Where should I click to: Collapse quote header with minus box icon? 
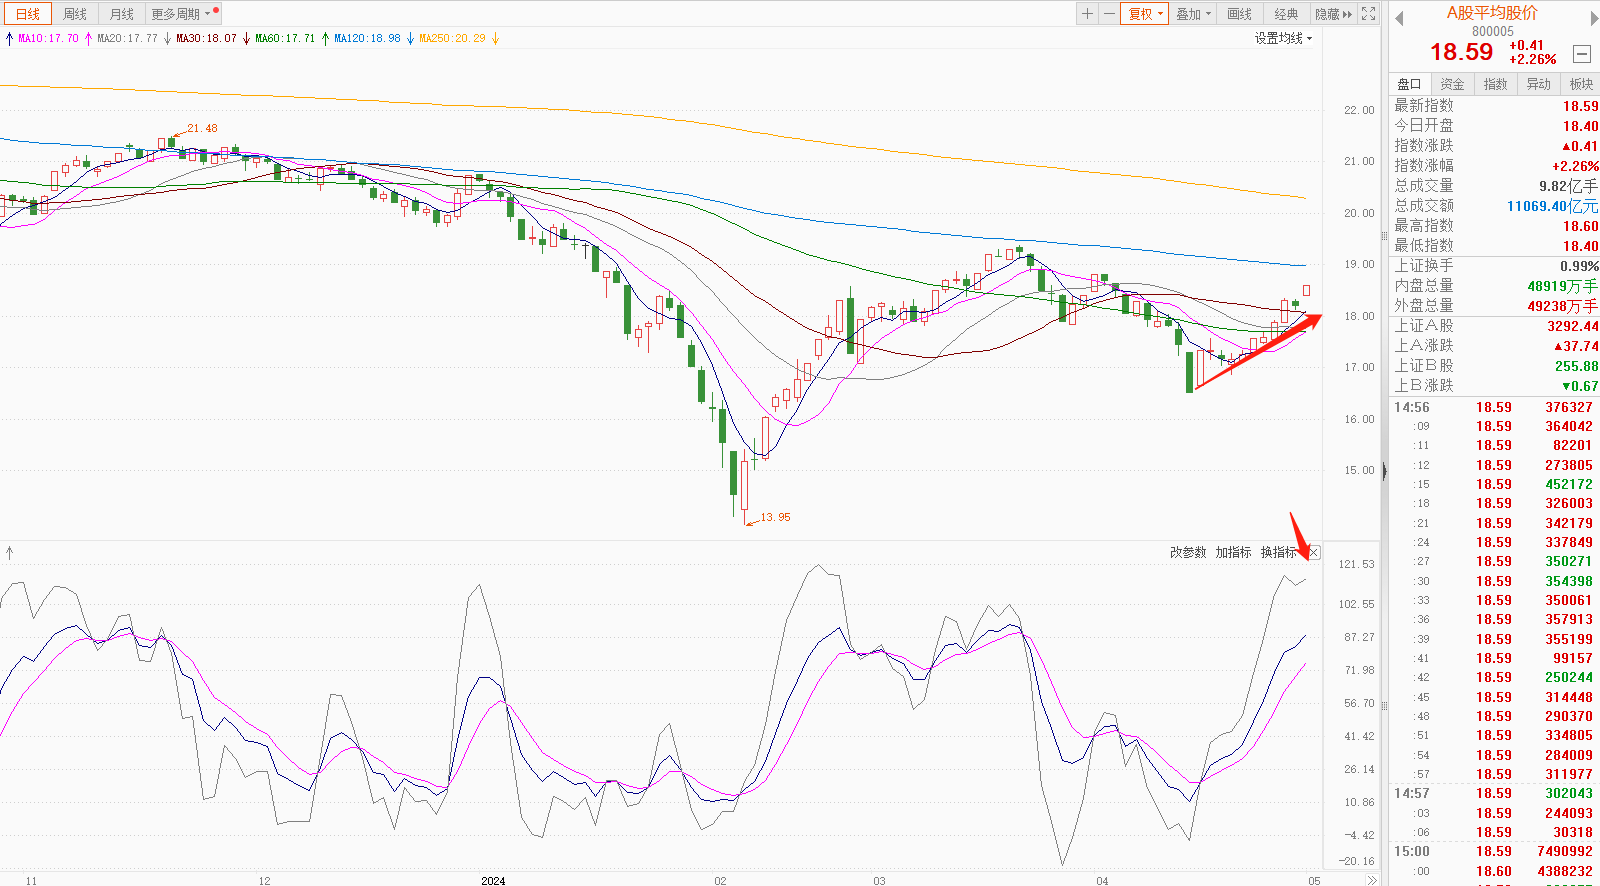coord(1581,54)
